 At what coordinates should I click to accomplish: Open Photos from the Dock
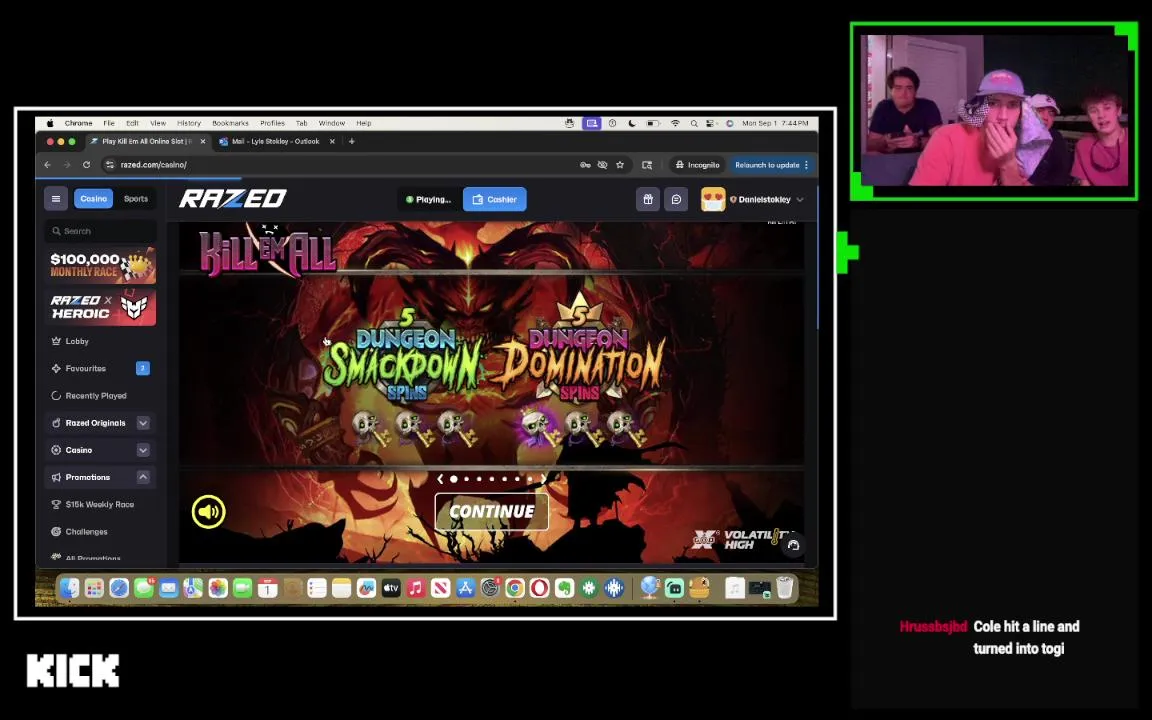point(217,588)
